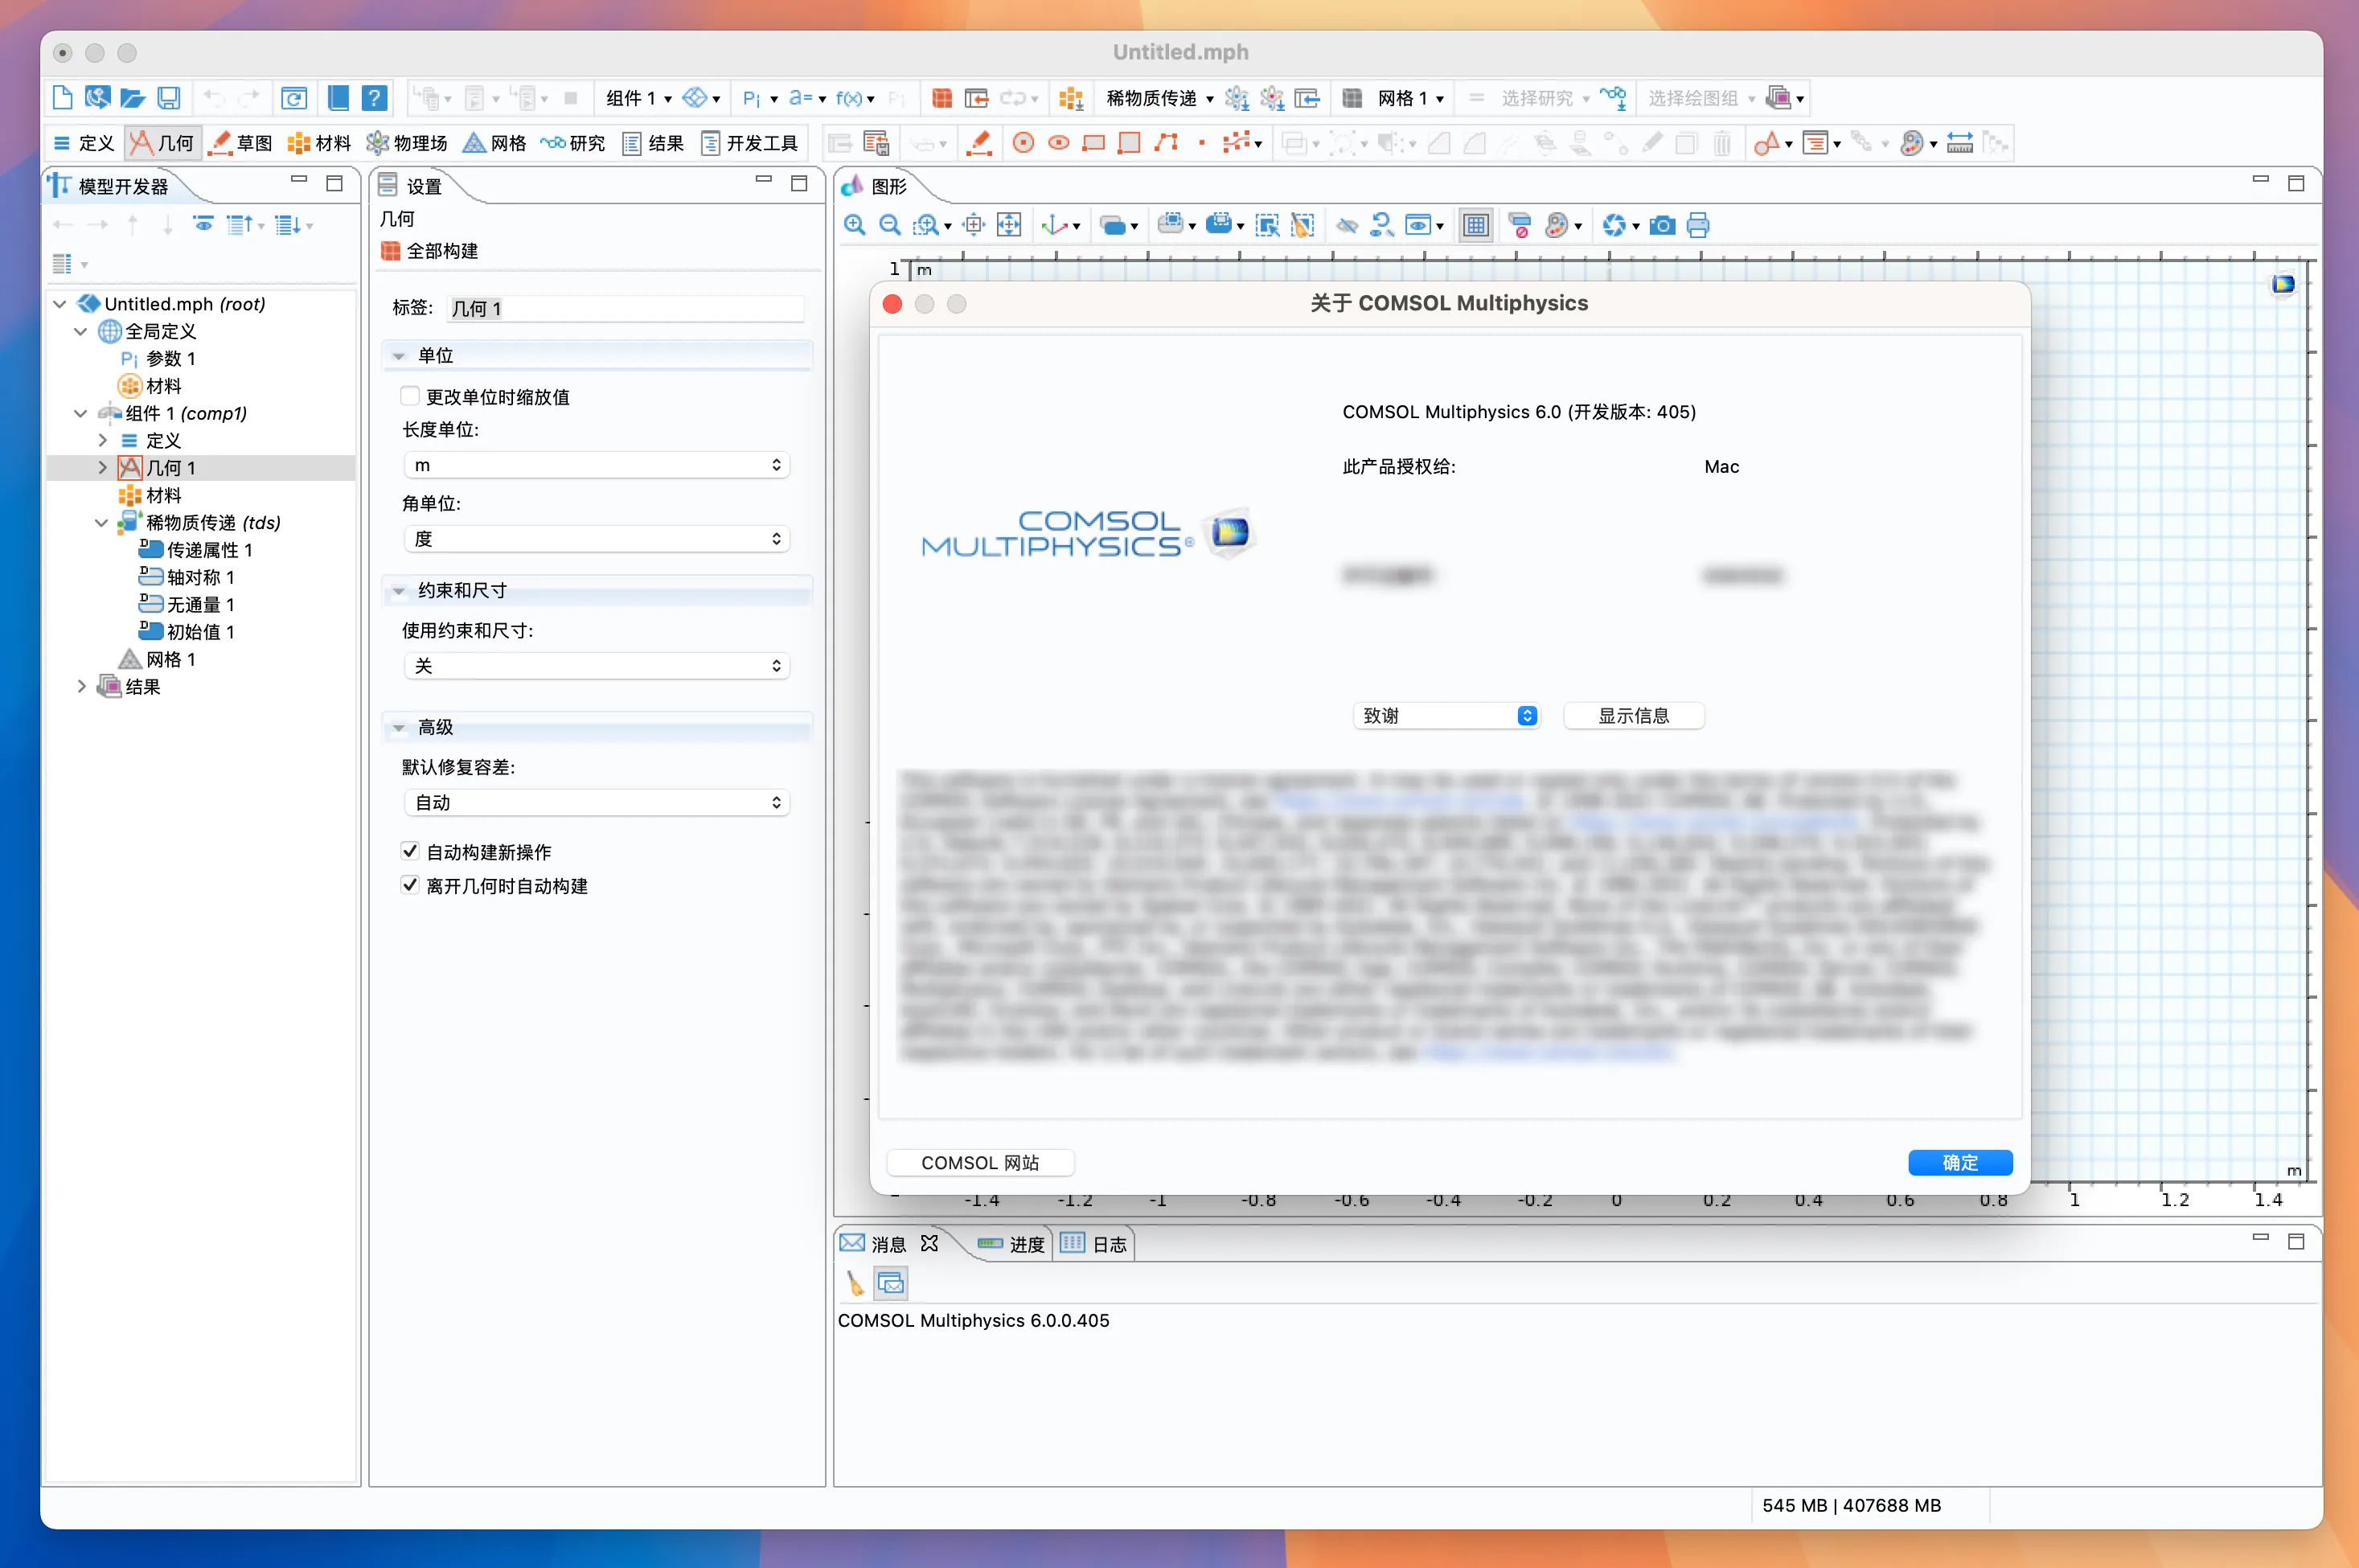Screen dimensions: 2359x1568
Task: Click the Go to XY view axes icon
Action: pyautogui.click(x=1055, y=225)
